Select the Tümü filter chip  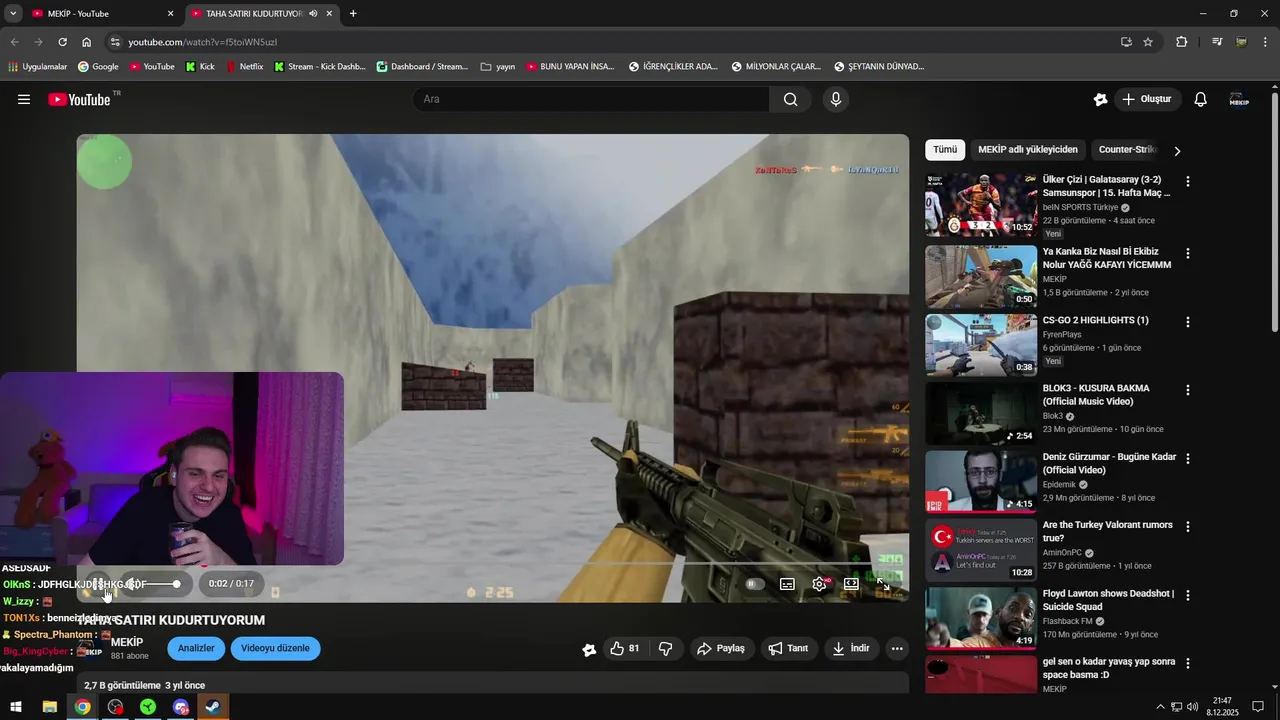(945, 150)
